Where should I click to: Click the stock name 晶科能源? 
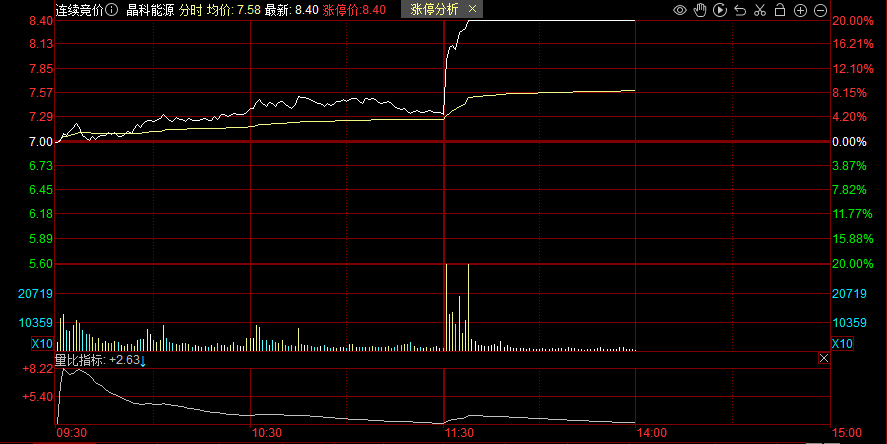tap(150, 9)
